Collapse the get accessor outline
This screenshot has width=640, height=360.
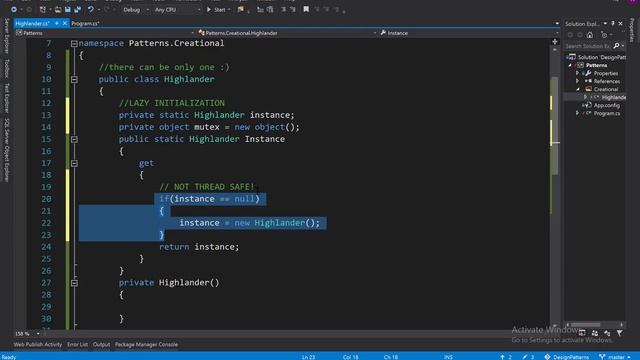tap(74, 163)
